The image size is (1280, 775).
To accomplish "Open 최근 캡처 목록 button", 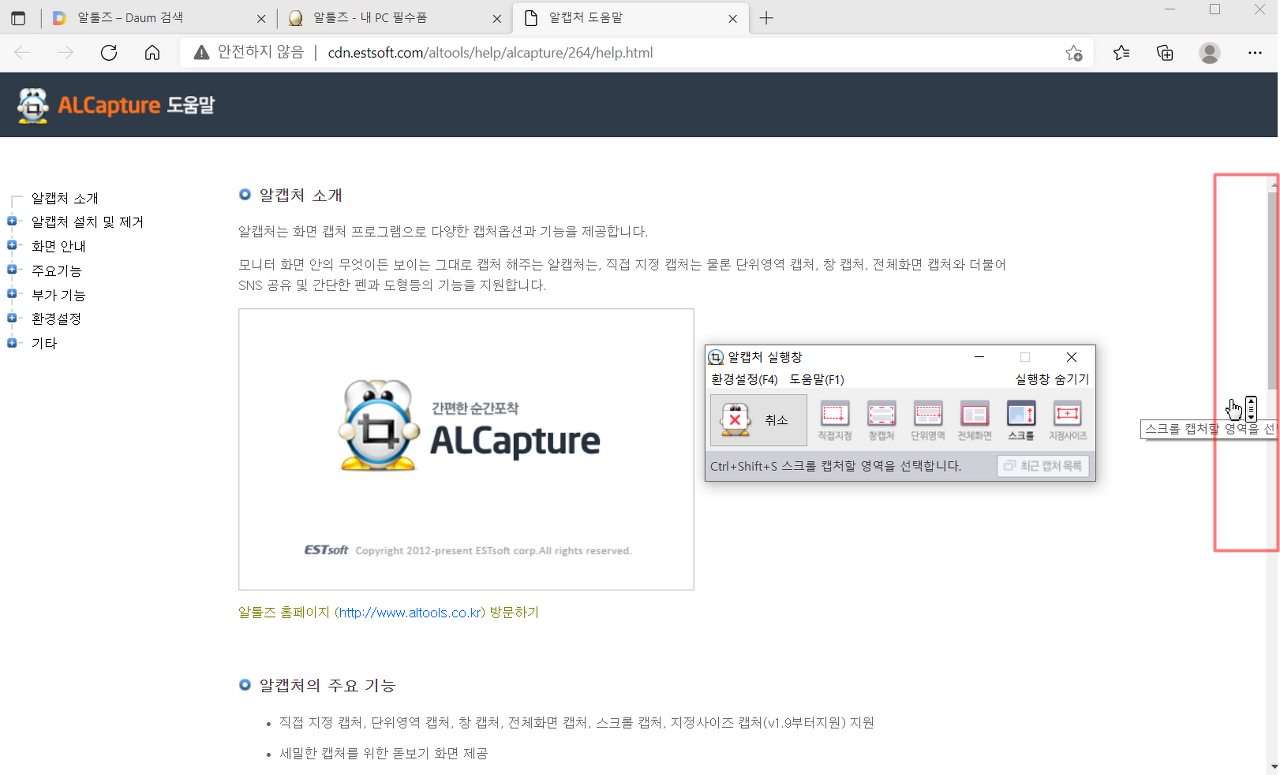I will pos(1043,466).
